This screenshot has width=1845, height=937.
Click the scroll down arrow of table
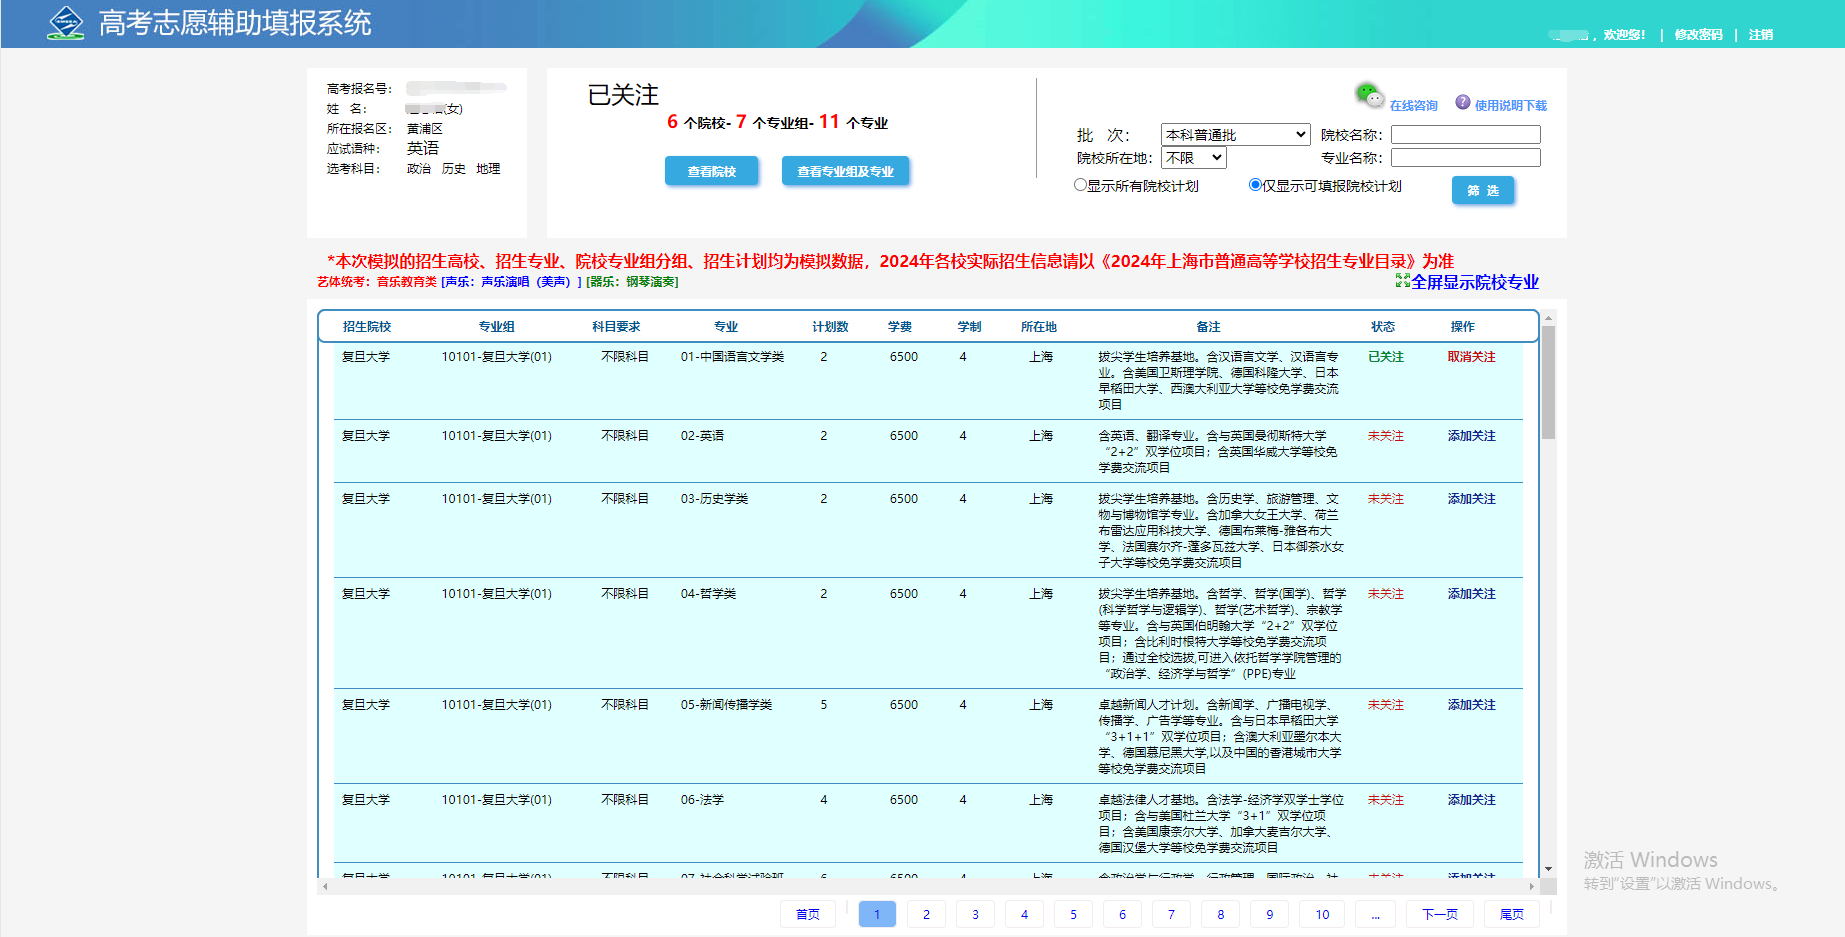pyautogui.click(x=1548, y=869)
